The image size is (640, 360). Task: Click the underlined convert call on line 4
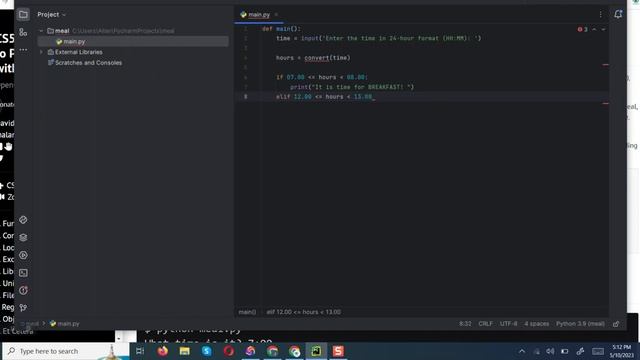[316, 58]
